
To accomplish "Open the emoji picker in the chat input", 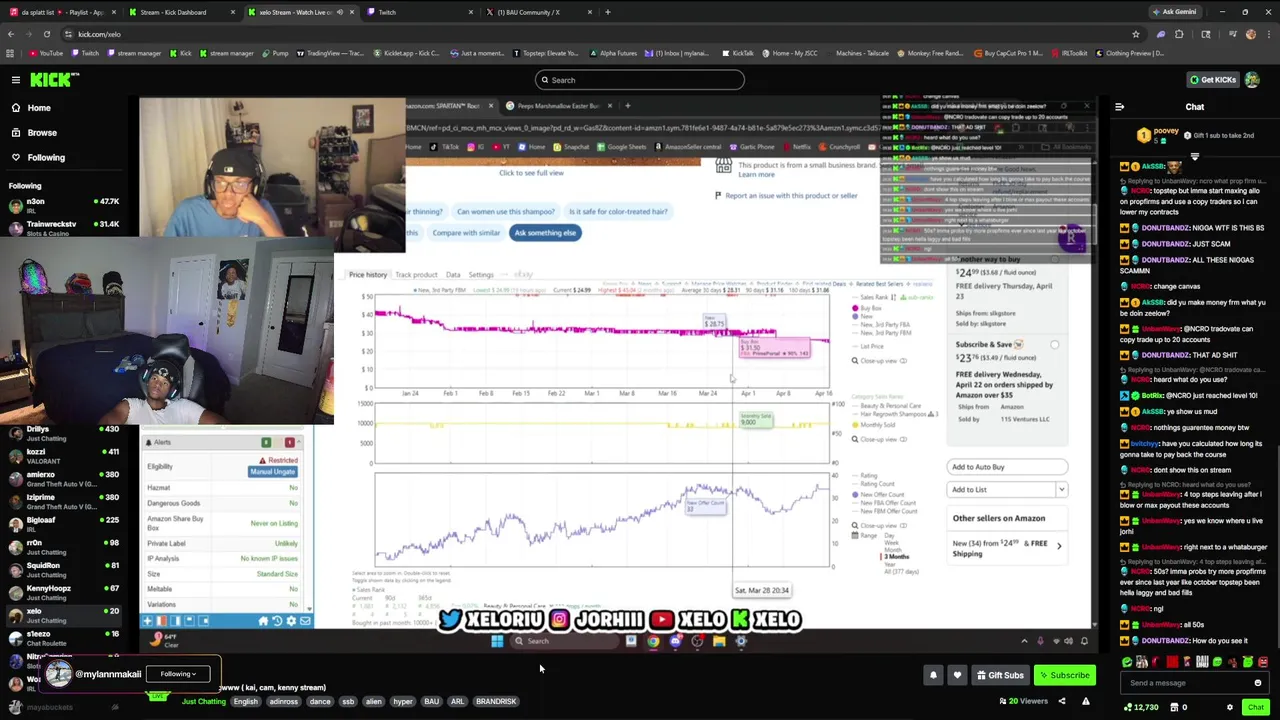I will 1258,683.
